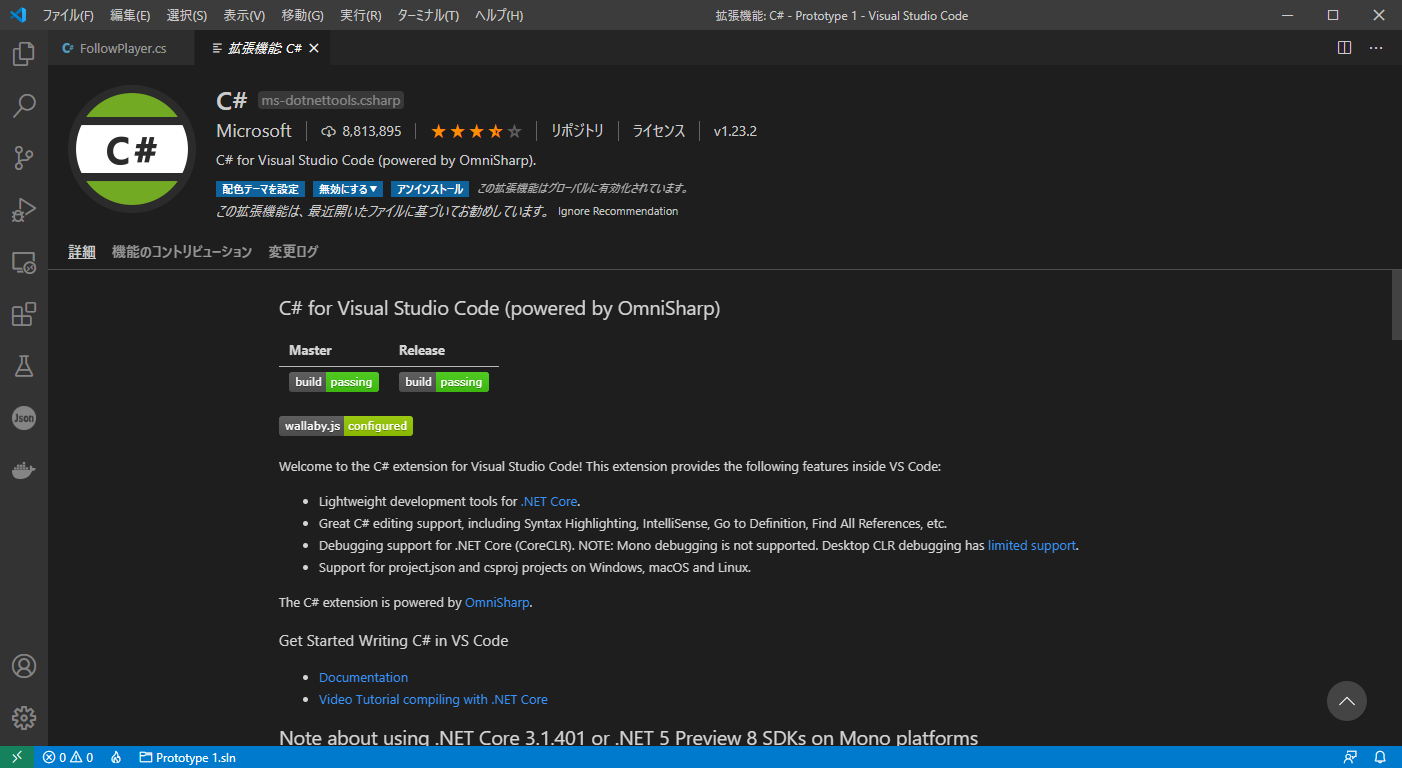Open the Test flask view

pyautogui.click(x=24, y=366)
